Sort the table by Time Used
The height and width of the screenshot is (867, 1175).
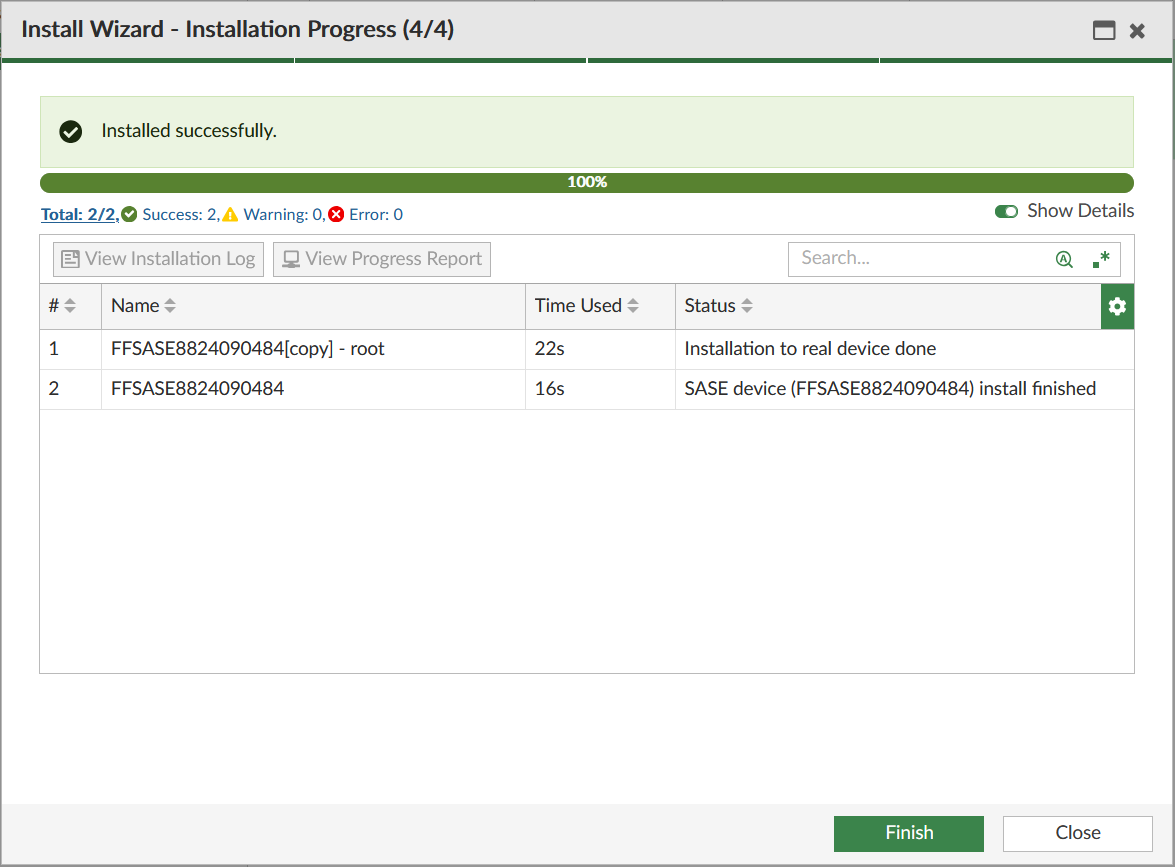coord(633,305)
